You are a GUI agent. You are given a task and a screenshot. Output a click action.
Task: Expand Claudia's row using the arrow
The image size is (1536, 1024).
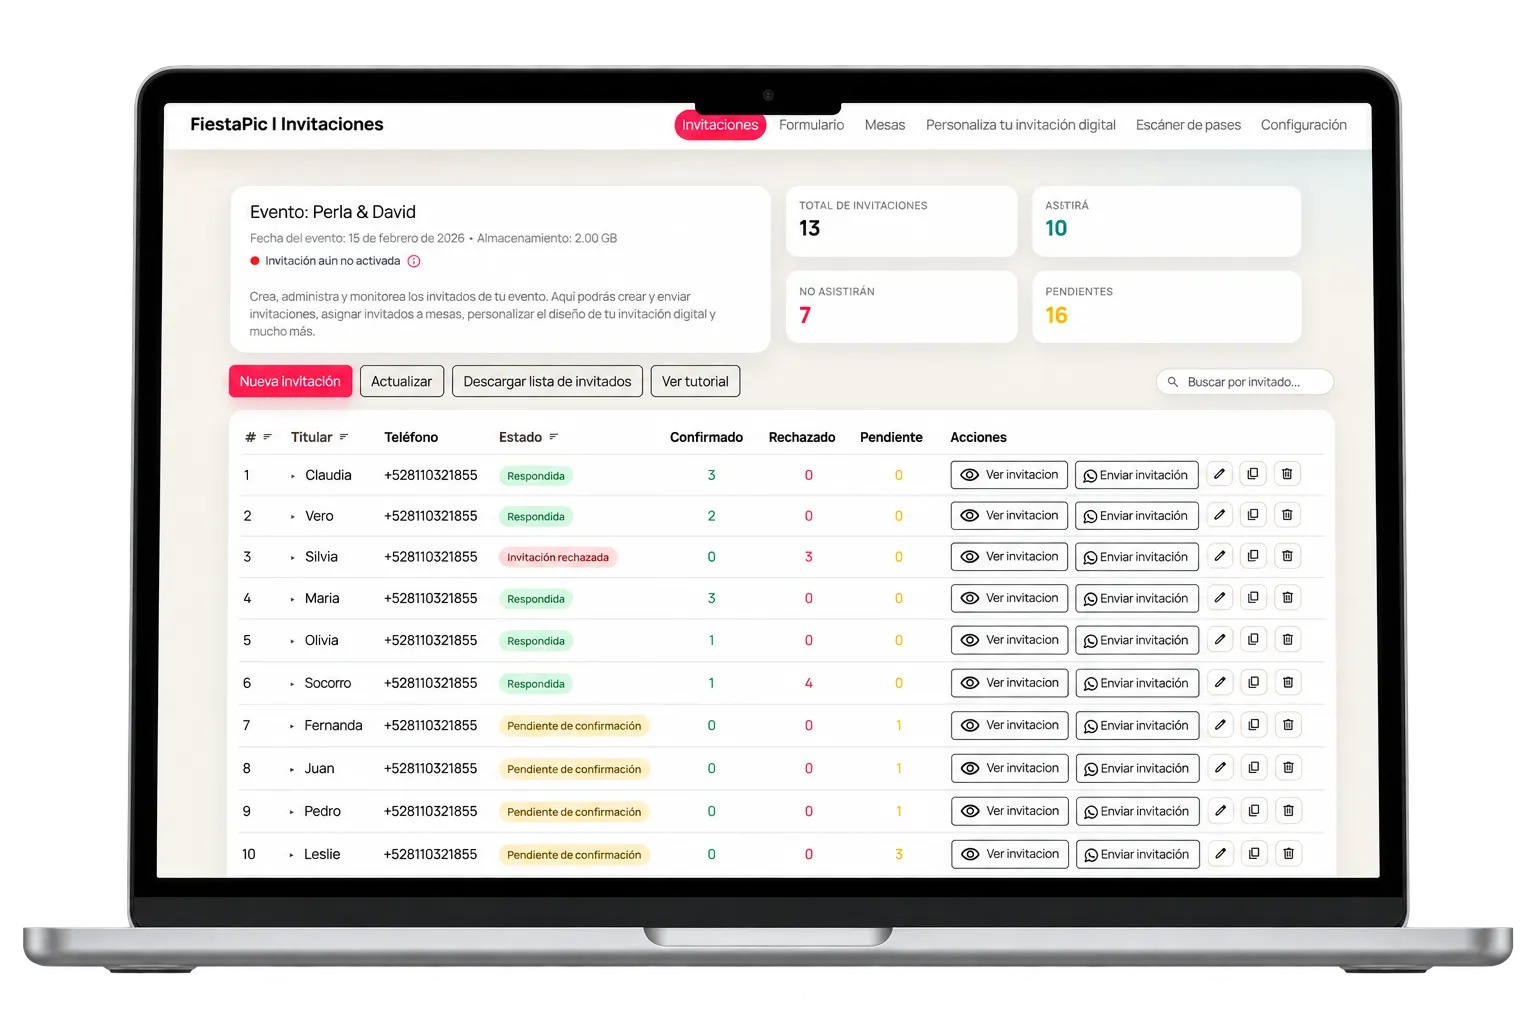coord(292,476)
